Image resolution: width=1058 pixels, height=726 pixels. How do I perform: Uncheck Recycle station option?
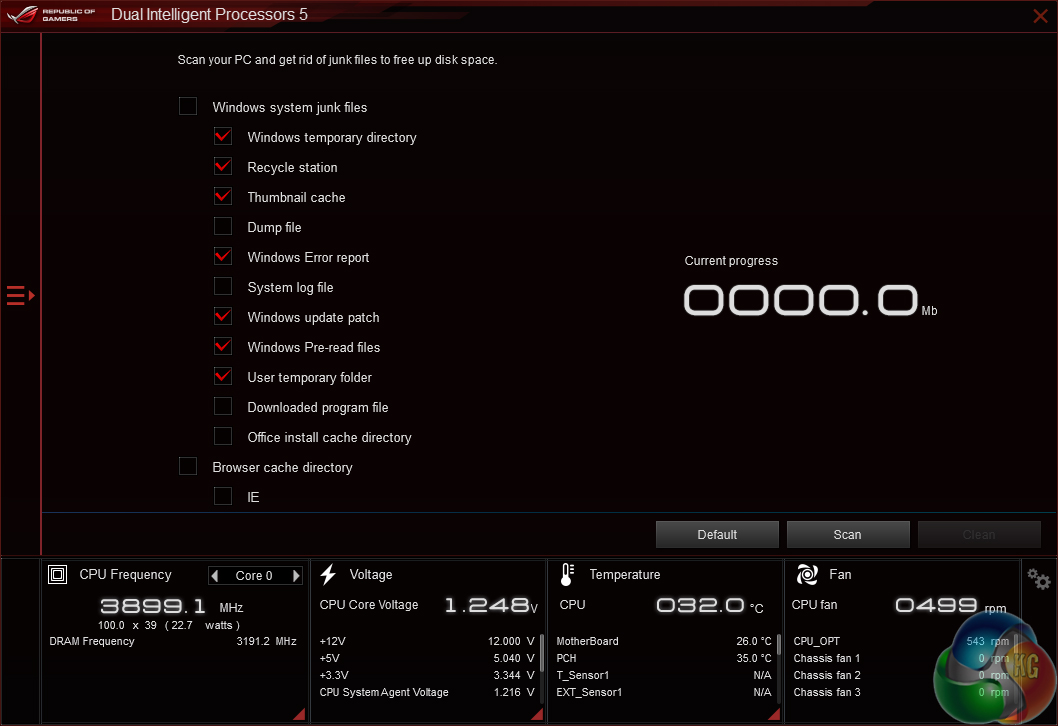click(x=223, y=167)
